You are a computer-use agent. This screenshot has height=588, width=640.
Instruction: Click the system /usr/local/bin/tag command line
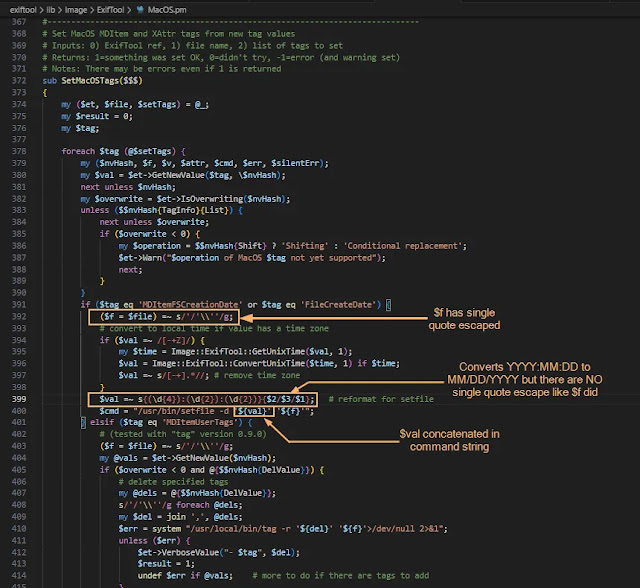pyautogui.click(x=283, y=529)
